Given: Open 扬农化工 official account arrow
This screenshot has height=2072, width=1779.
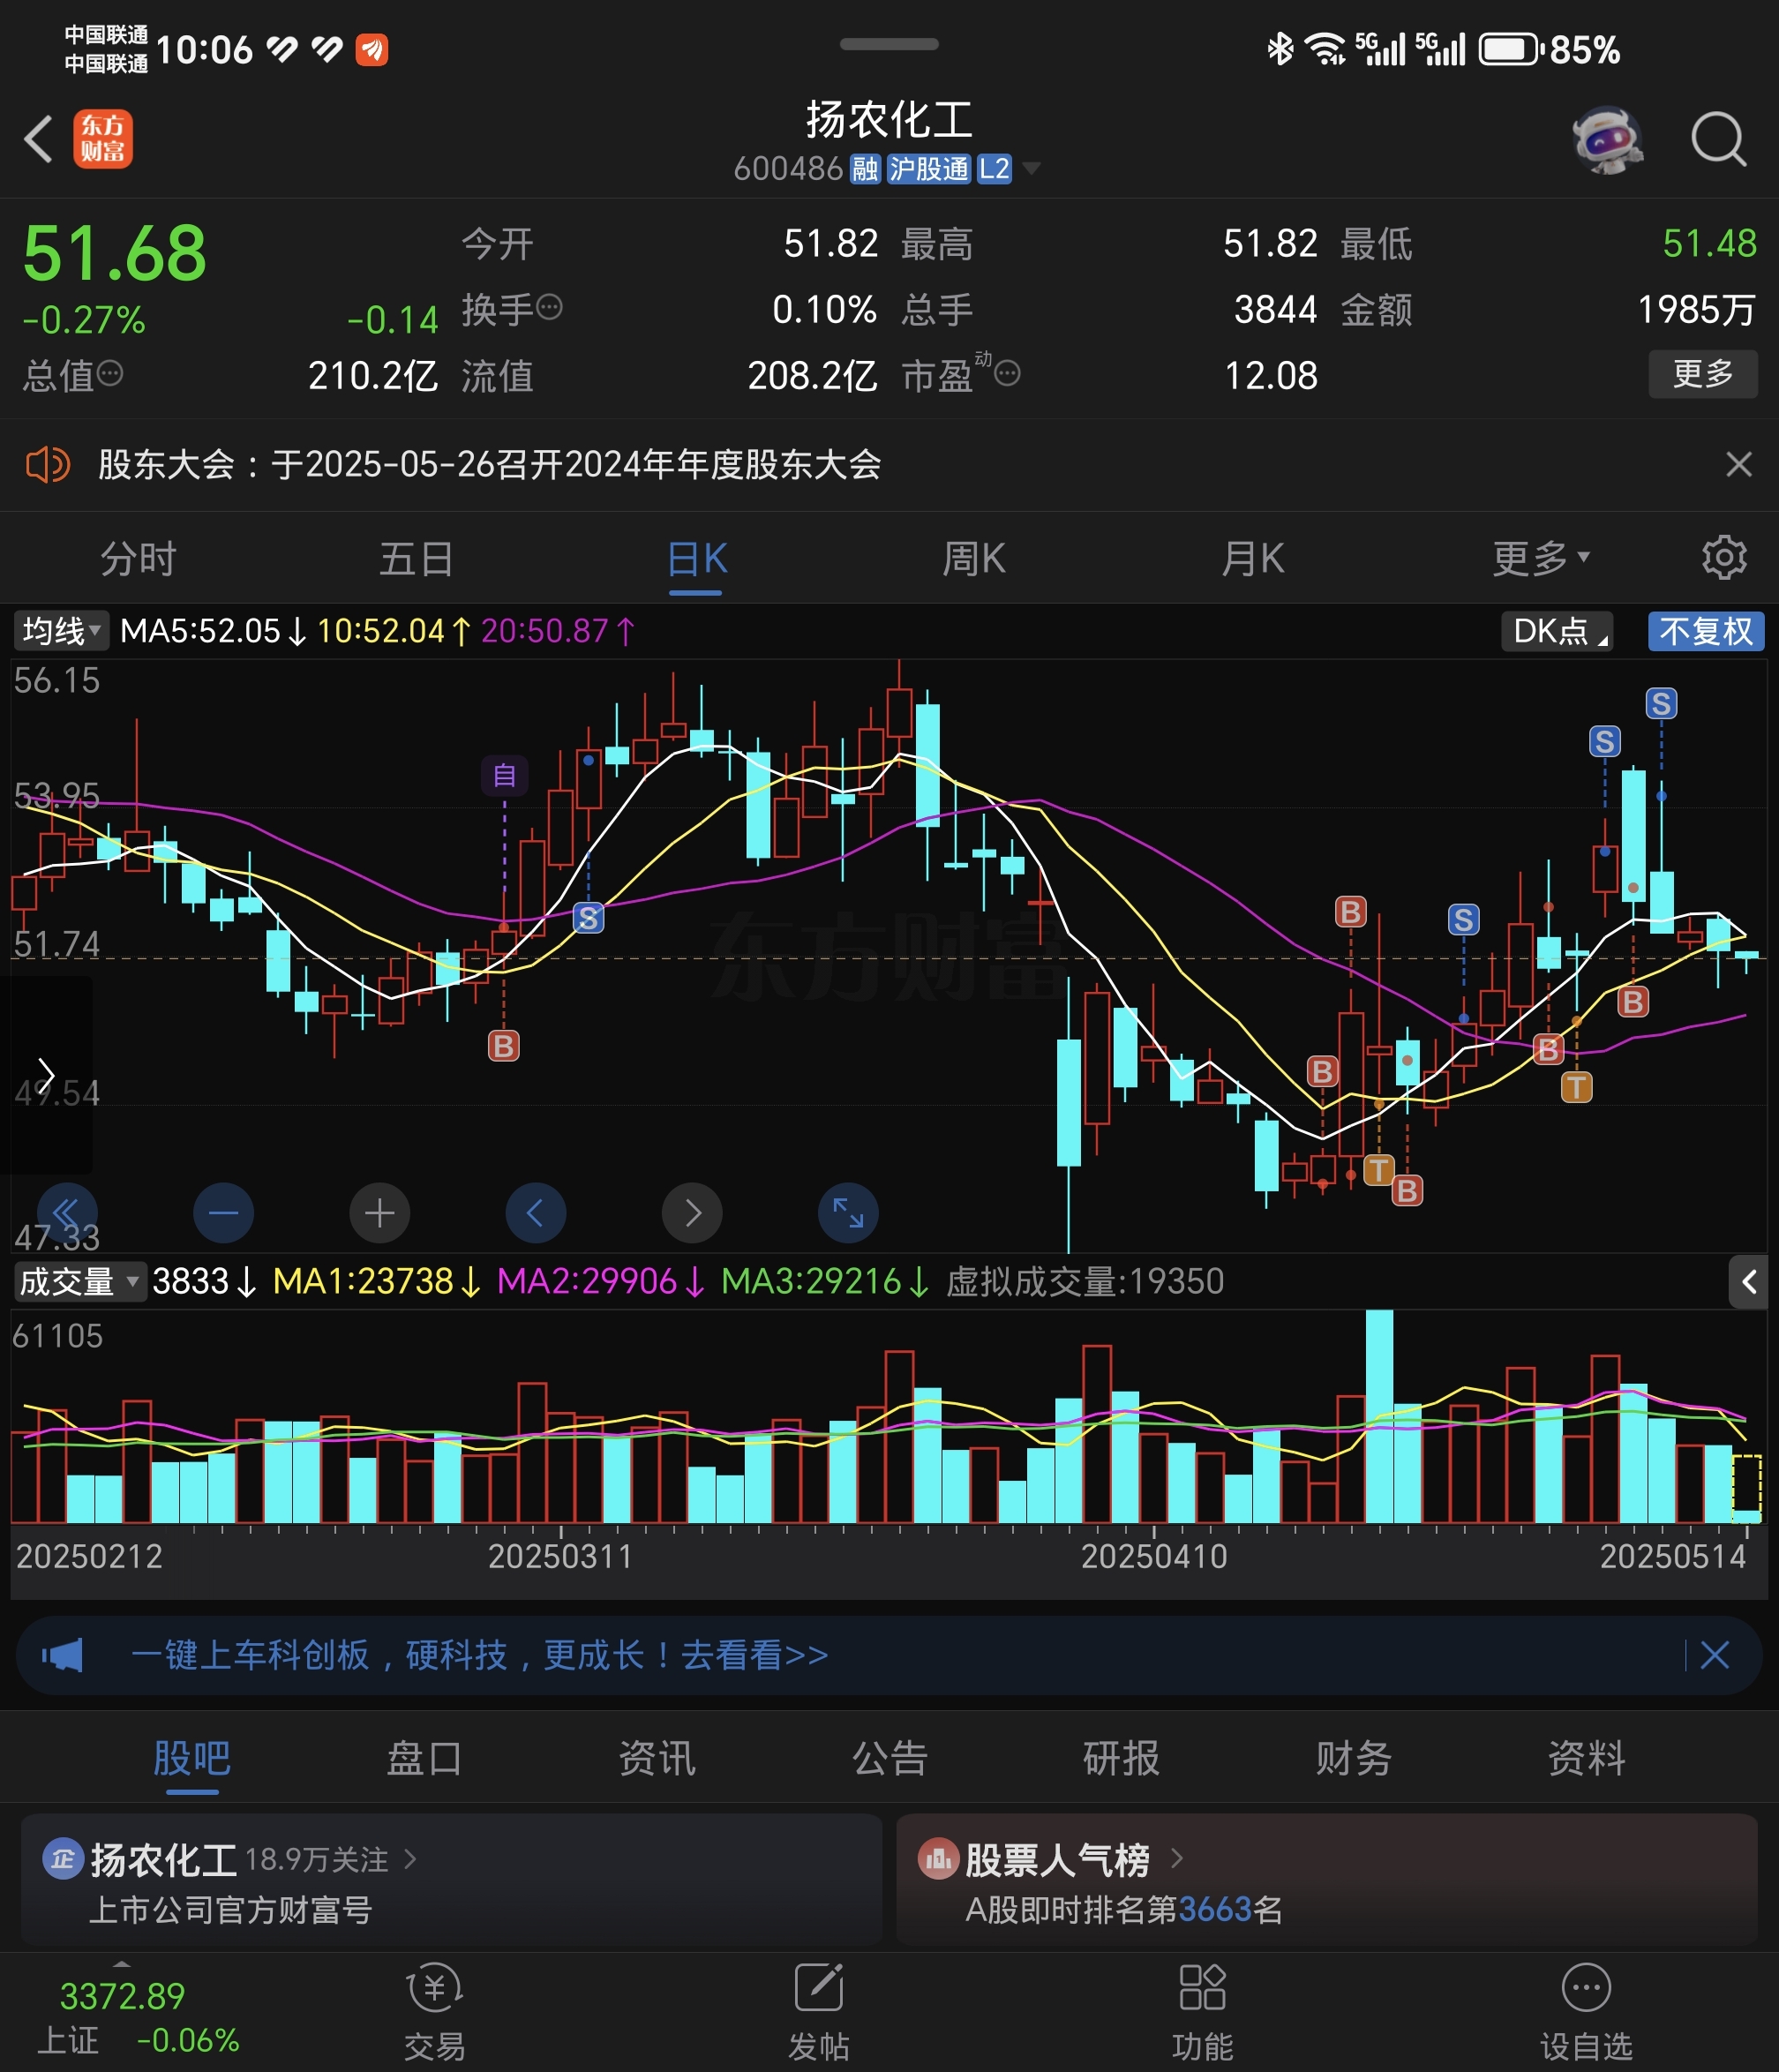Looking at the screenshot, I should [409, 1859].
